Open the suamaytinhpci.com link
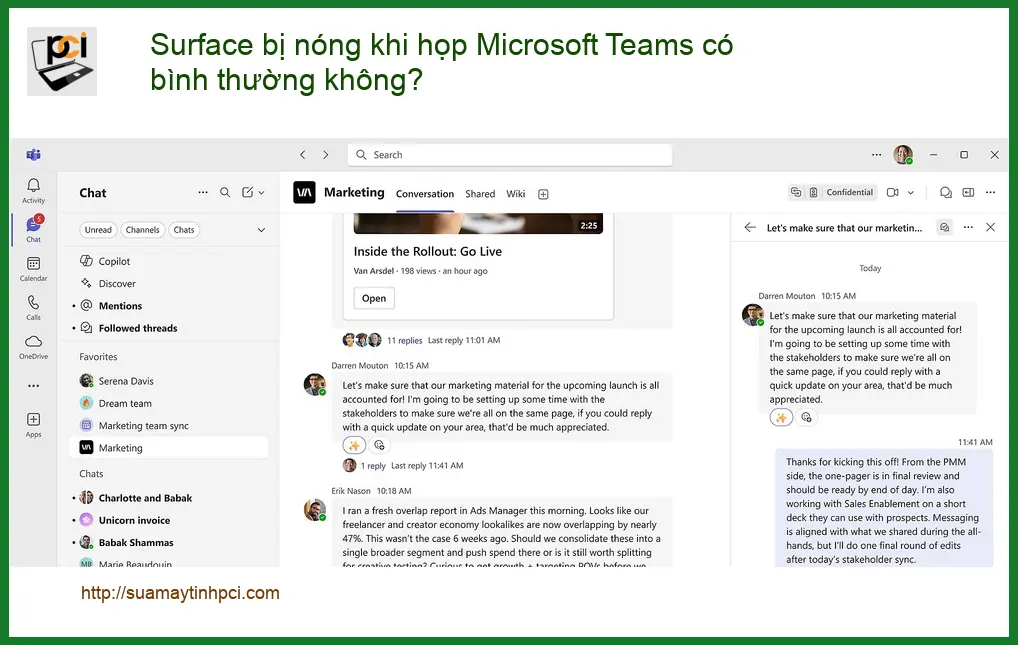The height and width of the screenshot is (645, 1018). pos(180,592)
